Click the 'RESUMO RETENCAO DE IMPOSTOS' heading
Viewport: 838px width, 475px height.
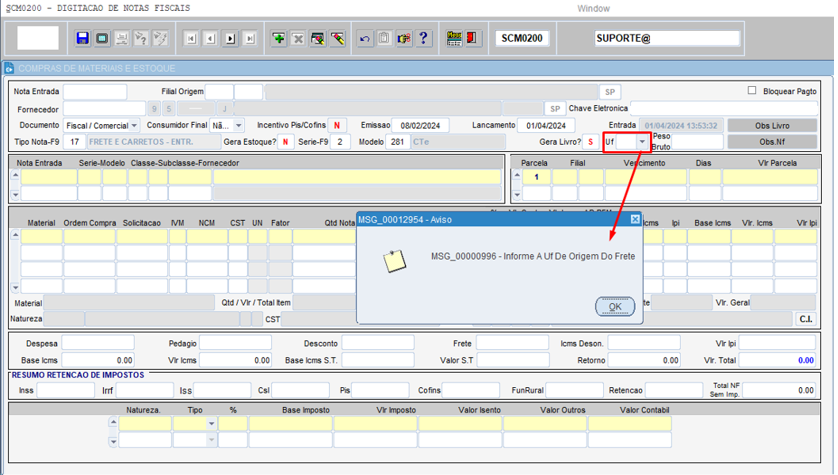click(78, 375)
